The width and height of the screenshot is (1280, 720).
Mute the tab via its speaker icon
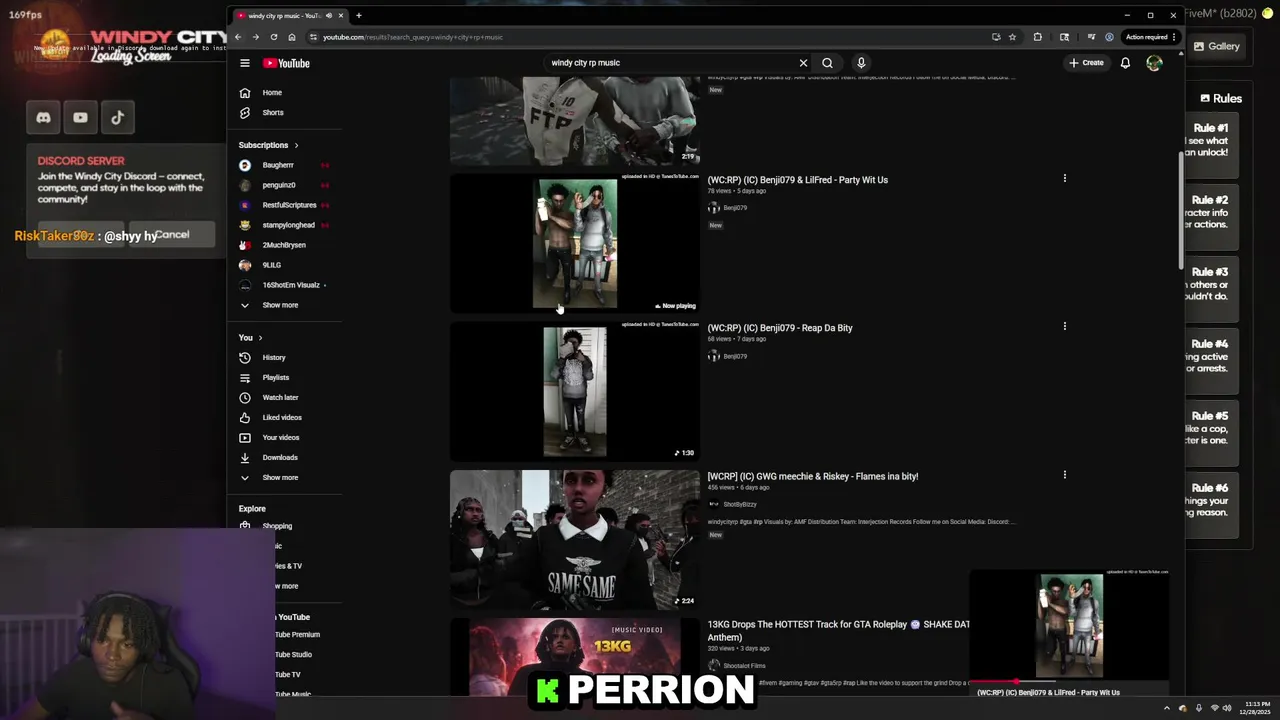[x=329, y=15]
